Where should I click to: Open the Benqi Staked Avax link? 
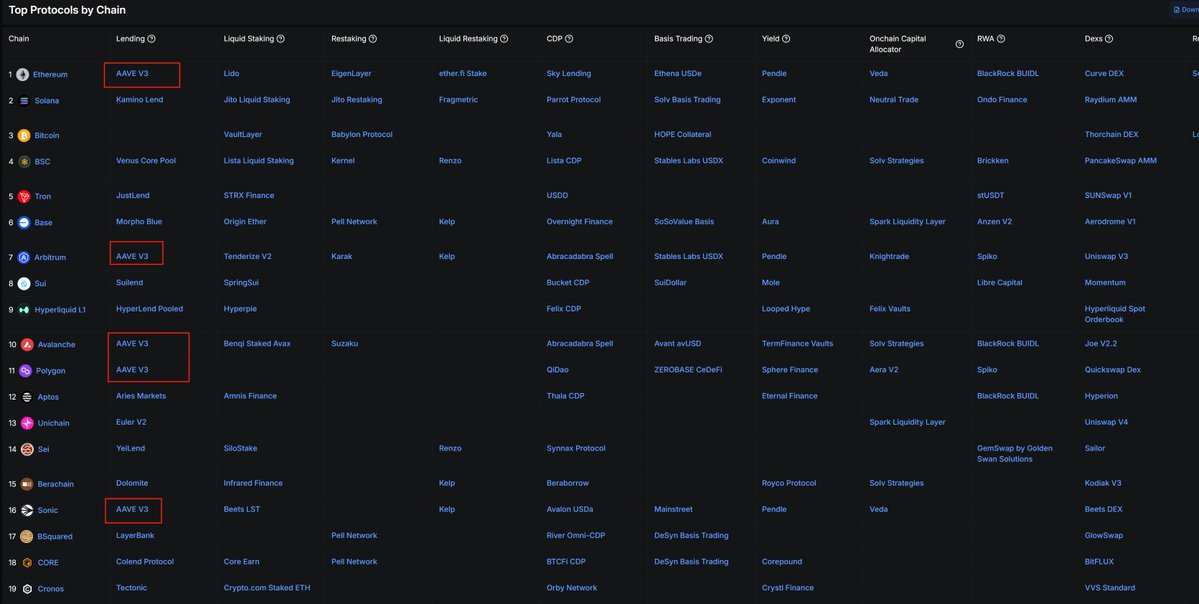pos(258,344)
